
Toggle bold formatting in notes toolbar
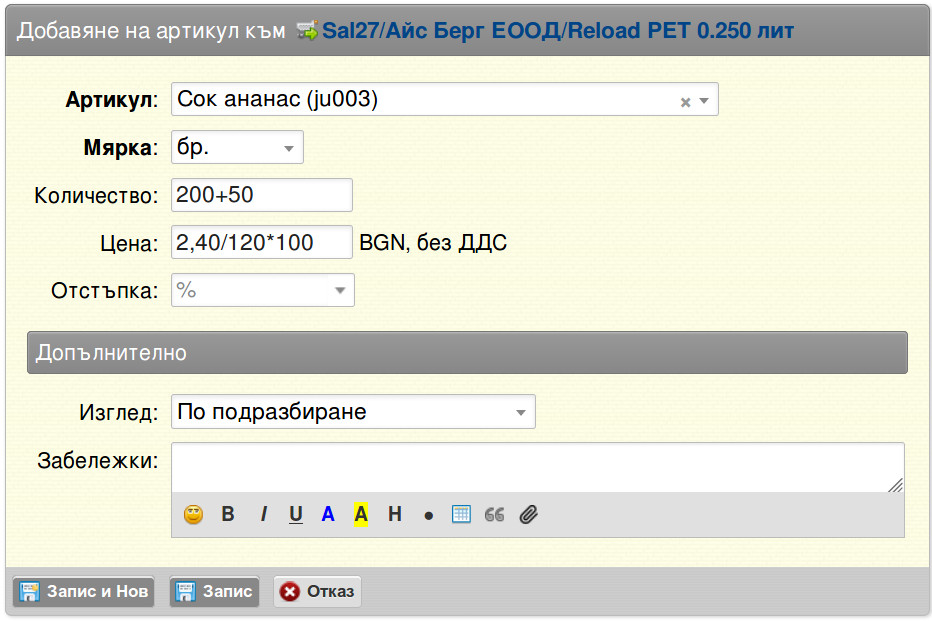pyautogui.click(x=228, y=514)
